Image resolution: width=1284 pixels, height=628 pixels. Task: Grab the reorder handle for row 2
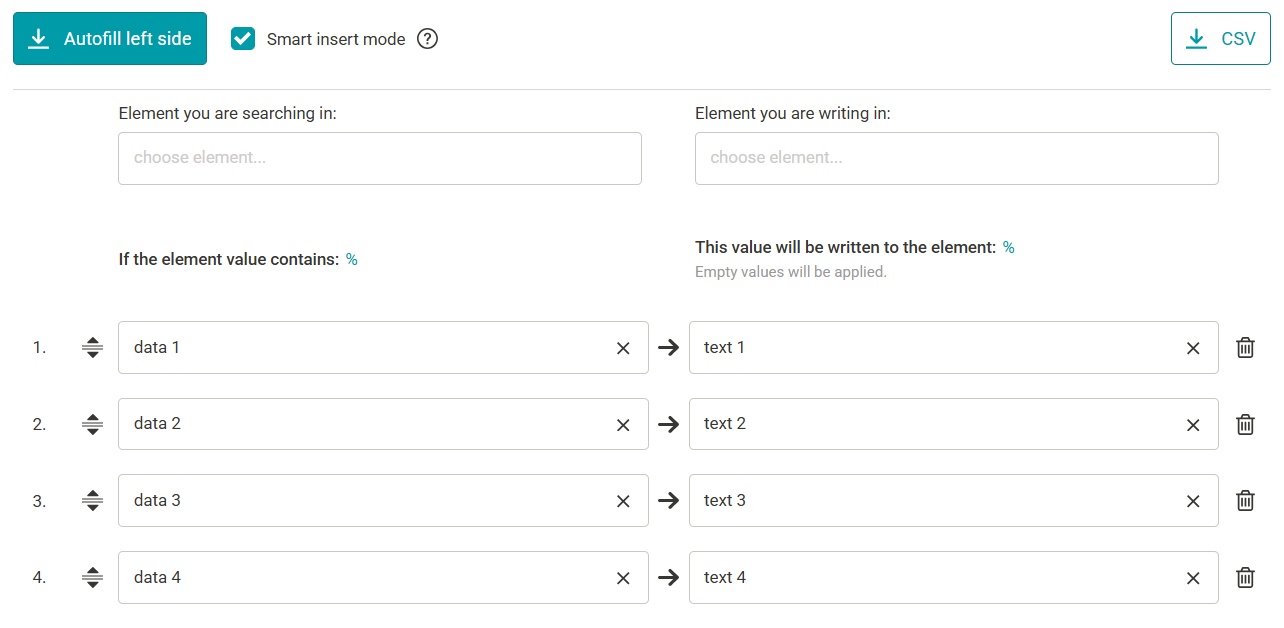[x=92, y=424]
